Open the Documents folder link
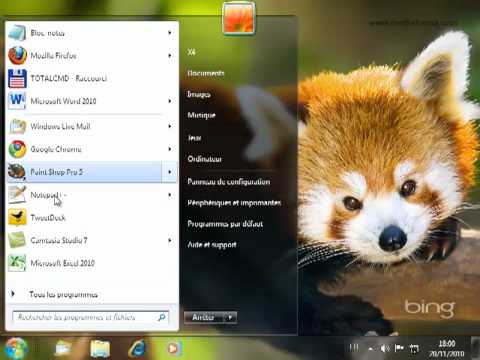This screenshot has height=360, width=480. pyautogui.click(x=206, y=73)
